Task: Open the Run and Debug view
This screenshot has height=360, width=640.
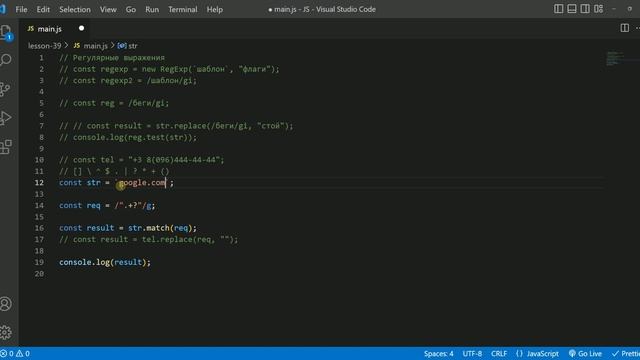Action: 6,118
